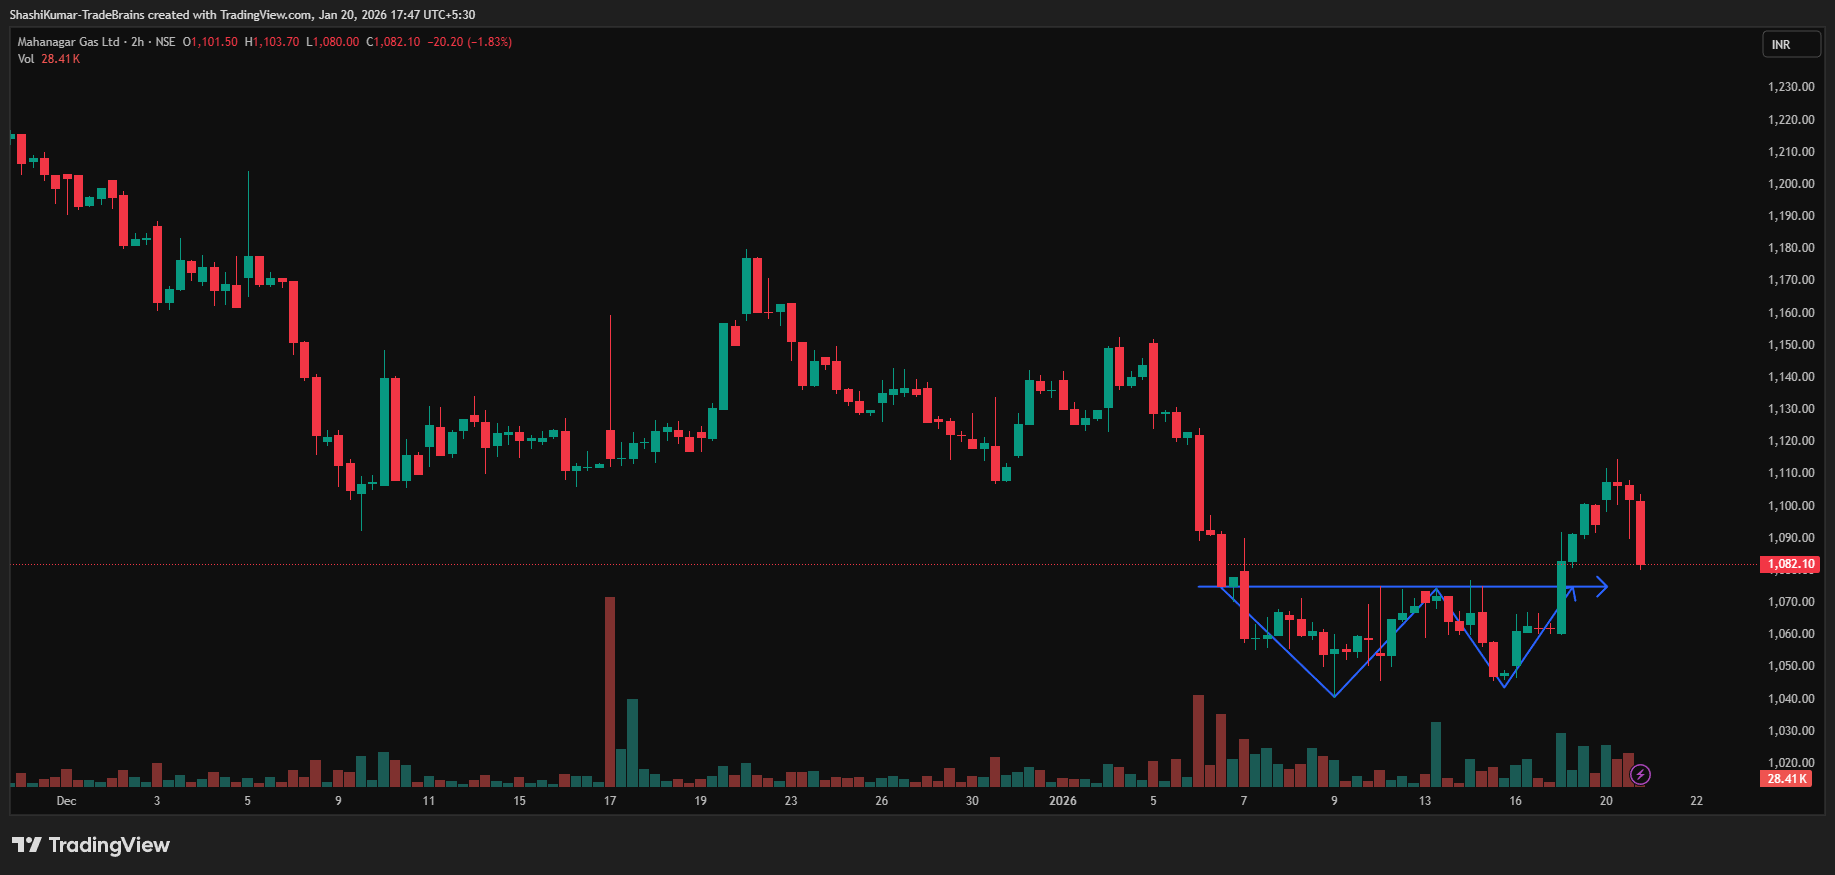This screenshot has width=1835, height=875.
Task: Click the blue horizontal arrow's arrowhead
Action: [1602, 587]
